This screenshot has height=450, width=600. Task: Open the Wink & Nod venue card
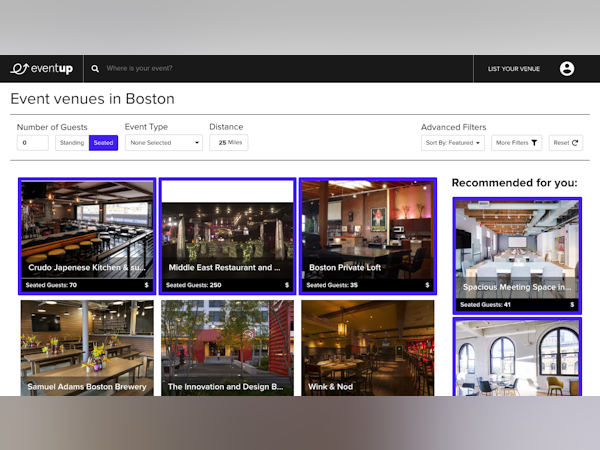point(368,348)
